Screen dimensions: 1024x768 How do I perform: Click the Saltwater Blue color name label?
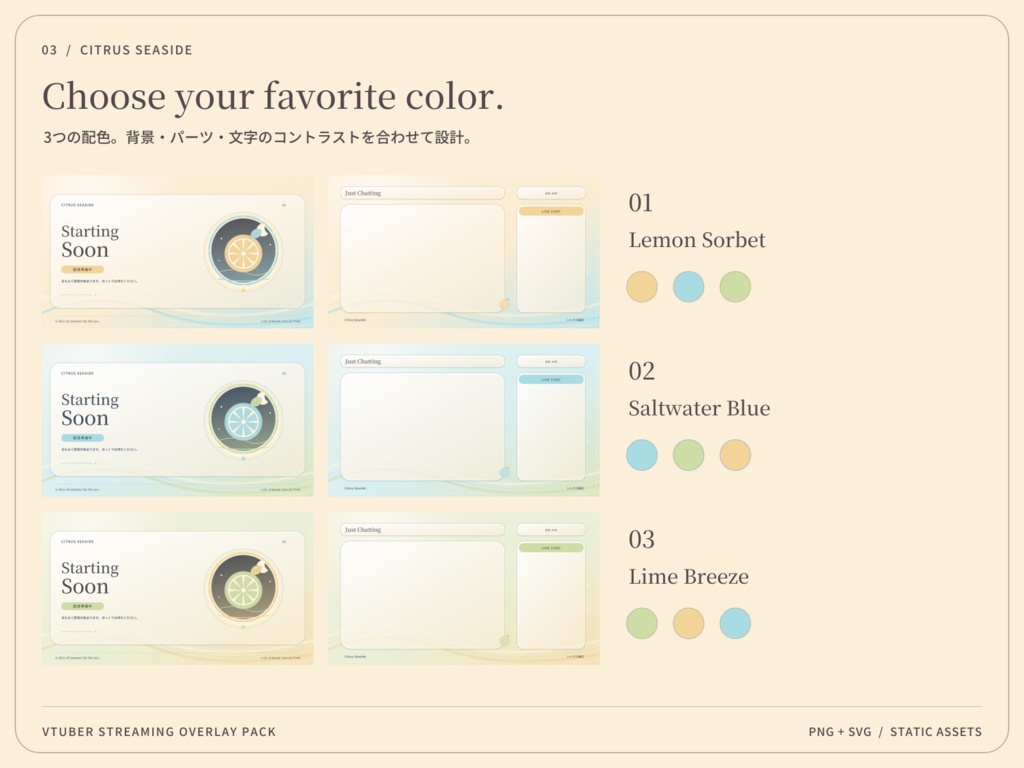pos(699,409)
